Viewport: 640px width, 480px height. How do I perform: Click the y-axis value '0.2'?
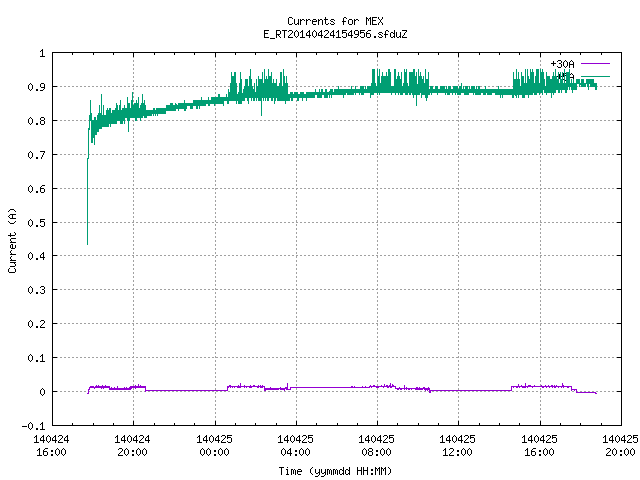point(36,324)
